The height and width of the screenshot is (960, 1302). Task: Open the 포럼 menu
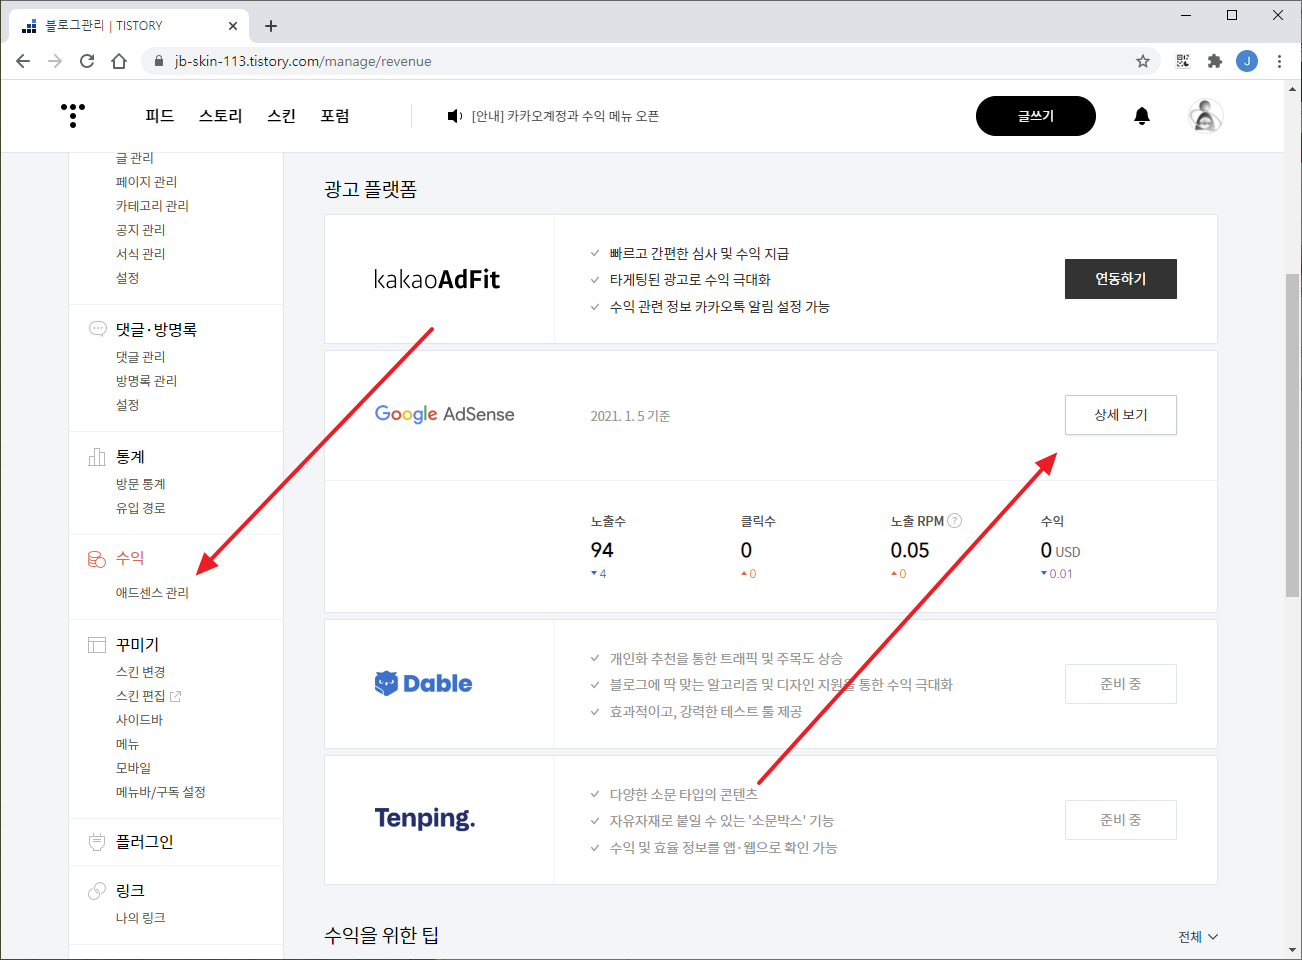pos(335,116)
